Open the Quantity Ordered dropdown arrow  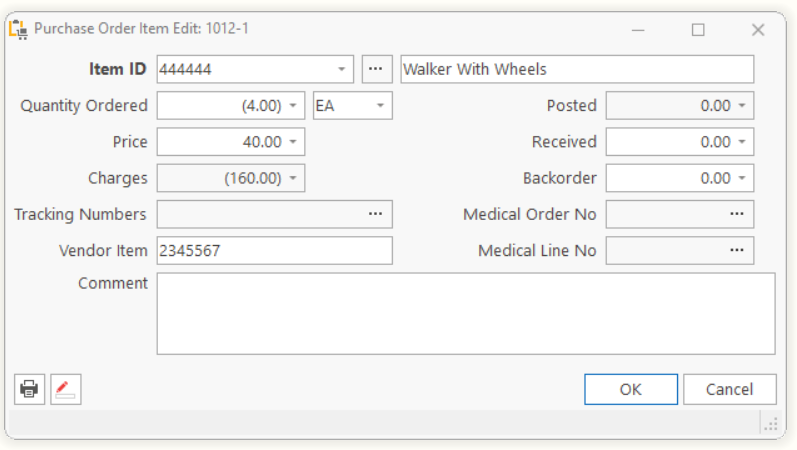click(x=293, y=105)
